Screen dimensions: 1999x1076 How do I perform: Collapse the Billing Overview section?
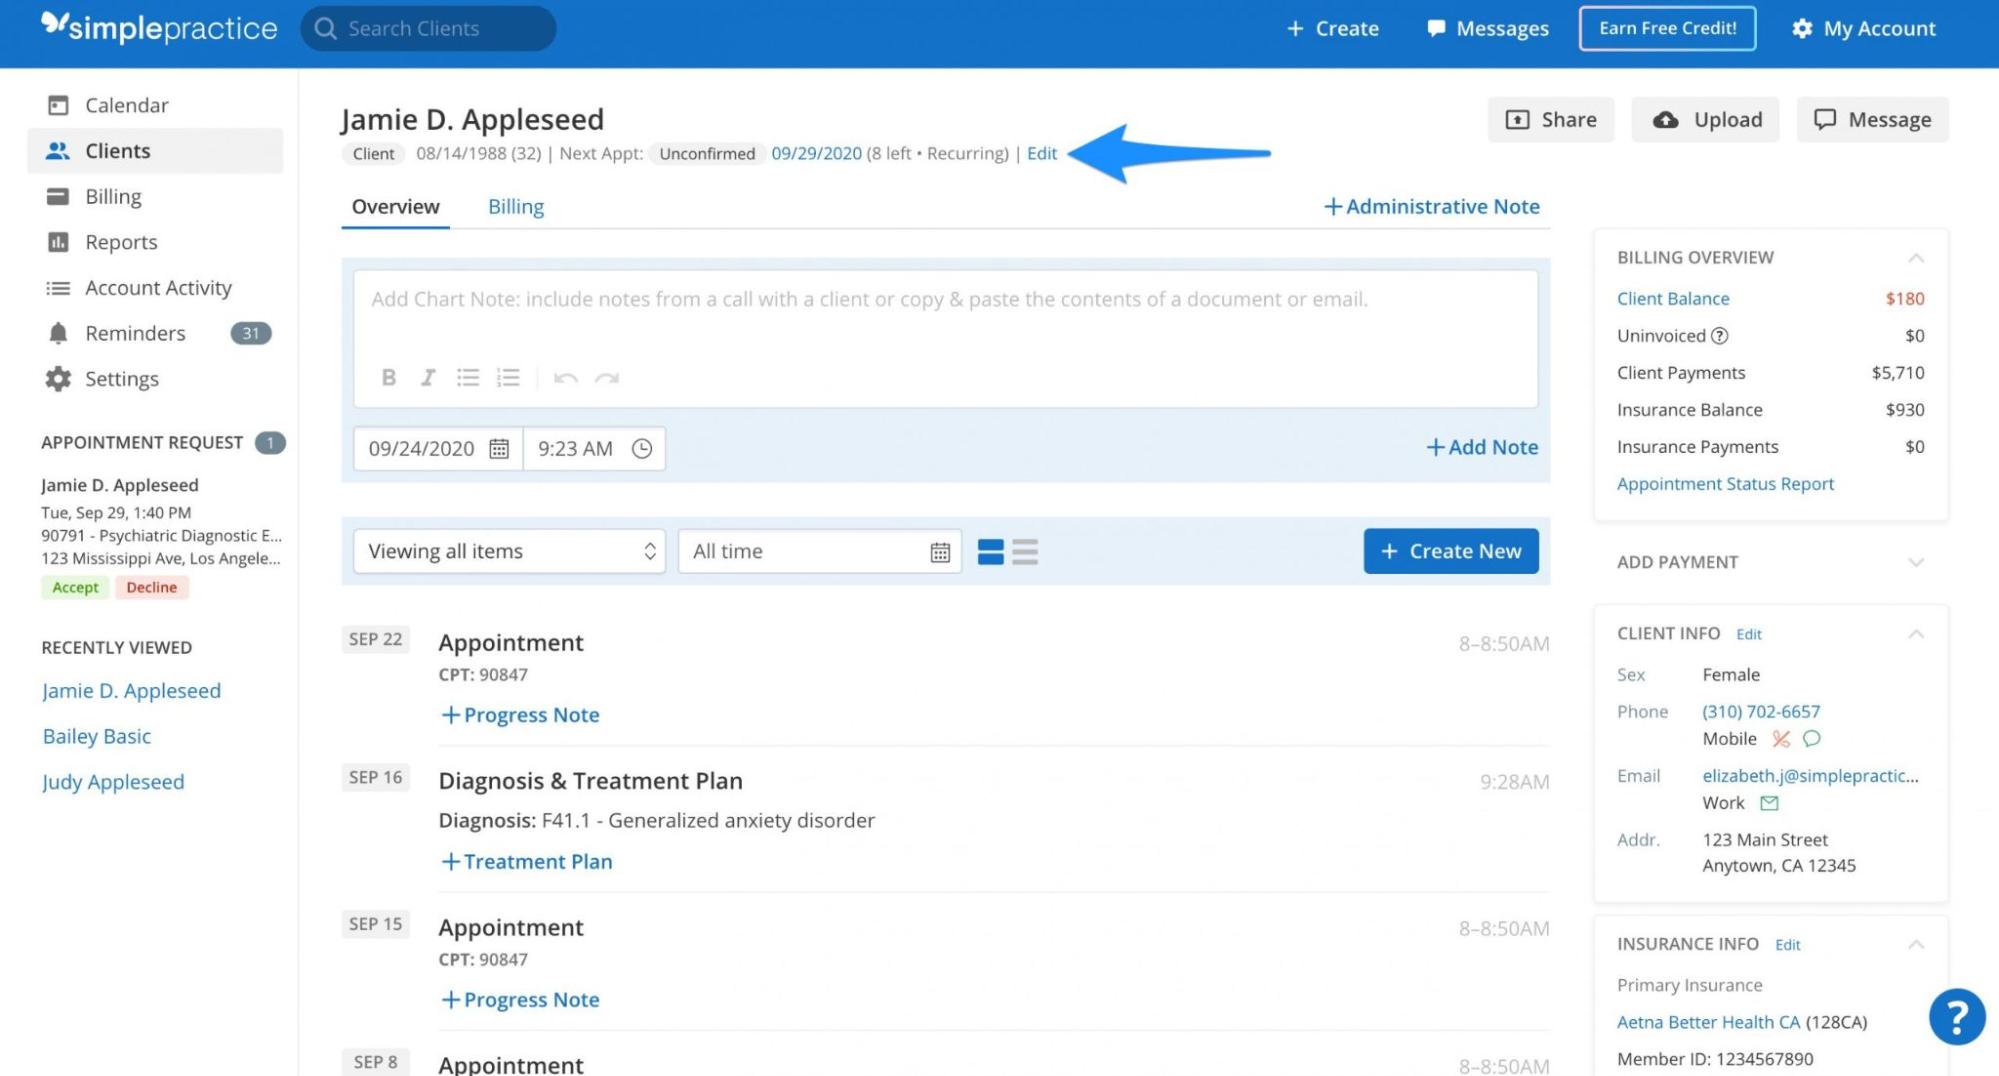point(1917,257)
